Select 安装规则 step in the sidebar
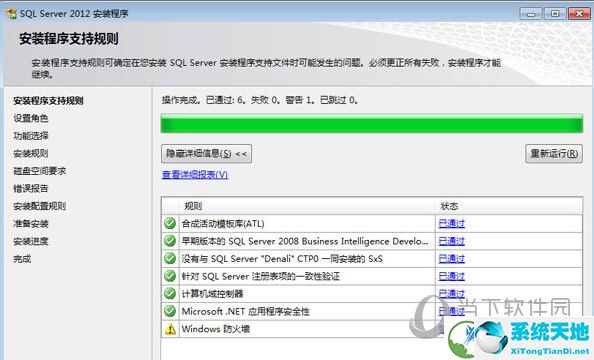 (x=31, y=153)
